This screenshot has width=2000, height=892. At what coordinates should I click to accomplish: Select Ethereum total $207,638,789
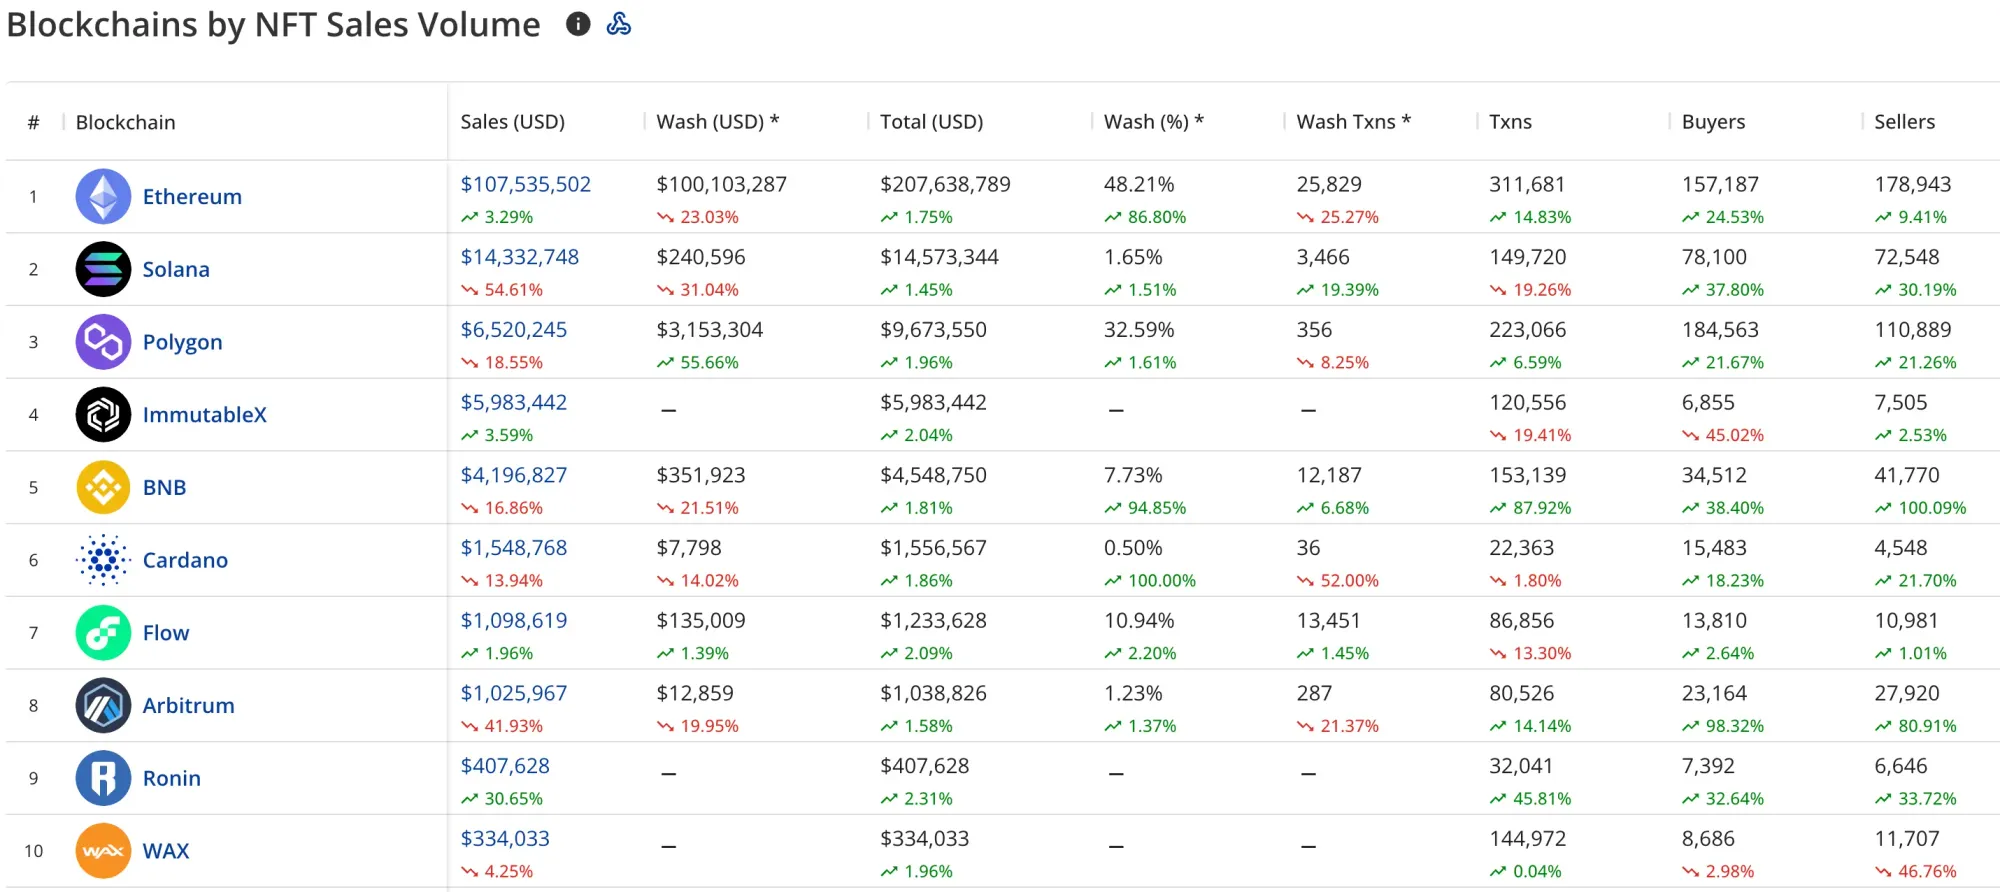[945, 184]
